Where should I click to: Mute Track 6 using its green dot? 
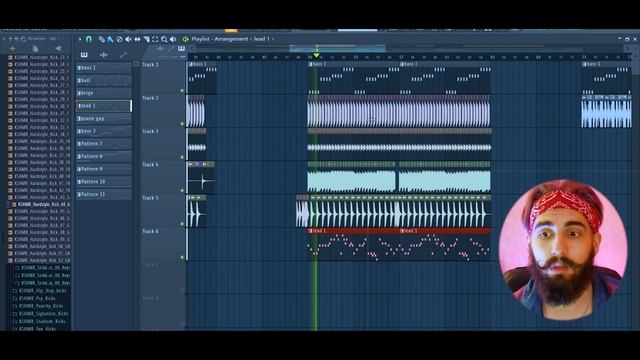182,258
